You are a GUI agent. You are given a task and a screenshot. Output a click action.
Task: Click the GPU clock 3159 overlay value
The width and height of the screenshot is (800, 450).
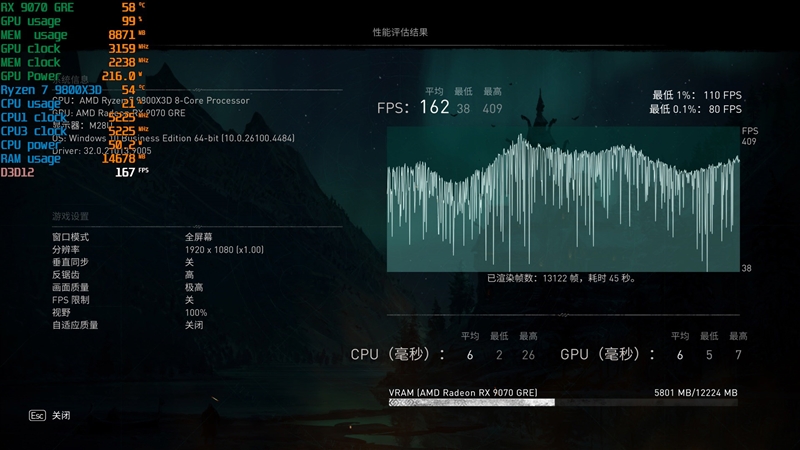121,48
